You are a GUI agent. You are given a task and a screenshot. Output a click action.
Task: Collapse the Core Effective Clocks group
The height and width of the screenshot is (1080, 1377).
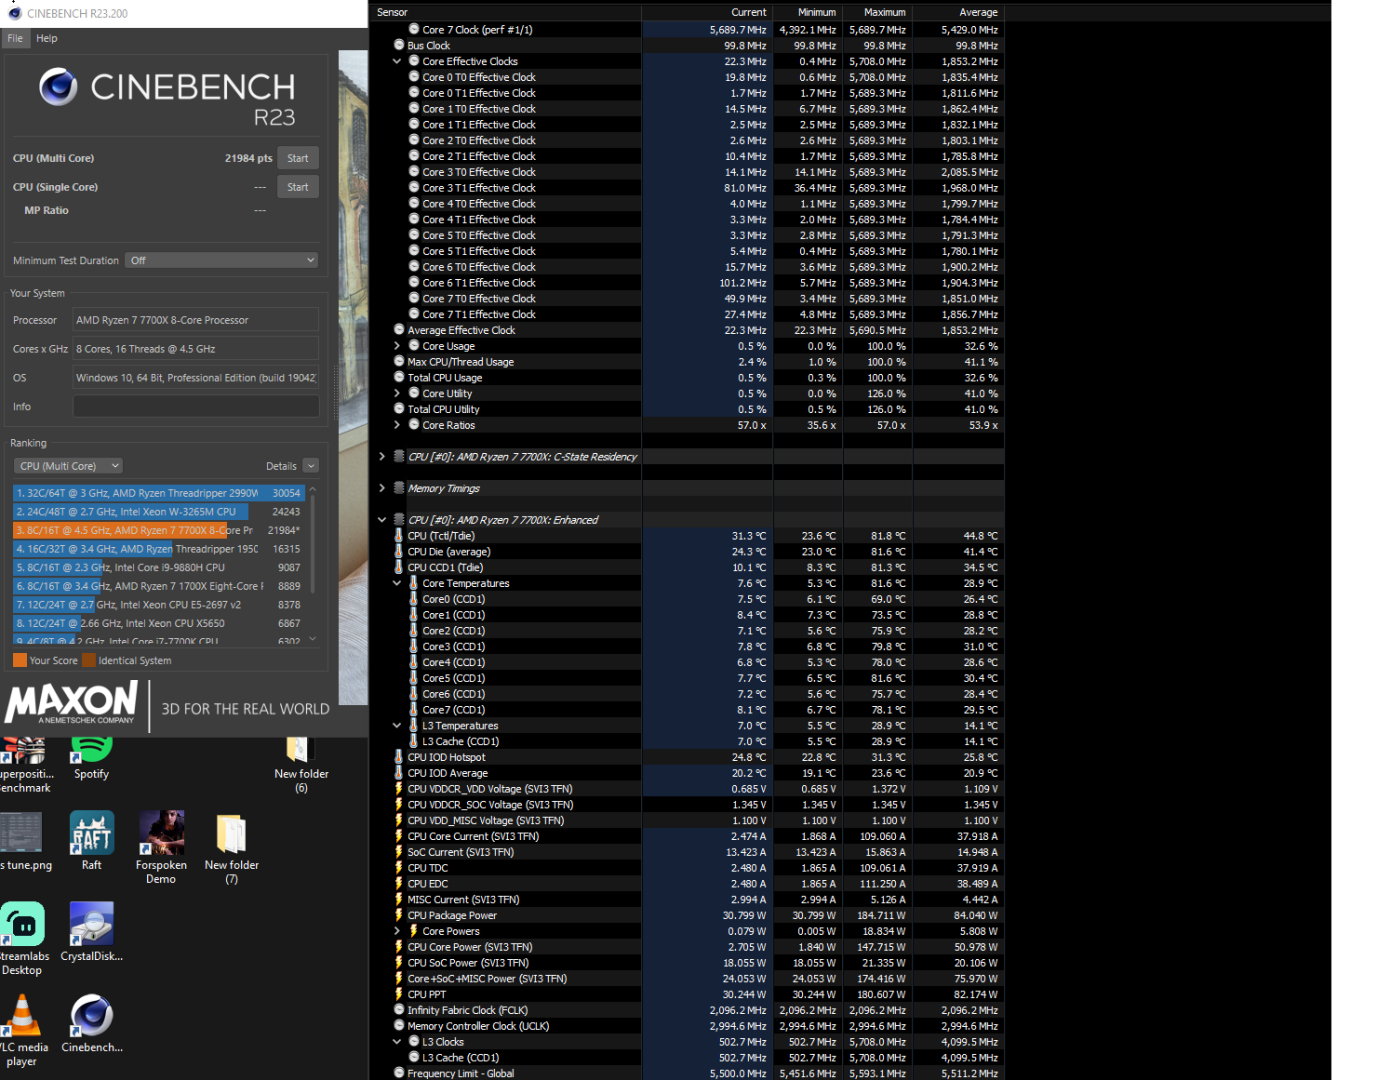tap(397, 61)
